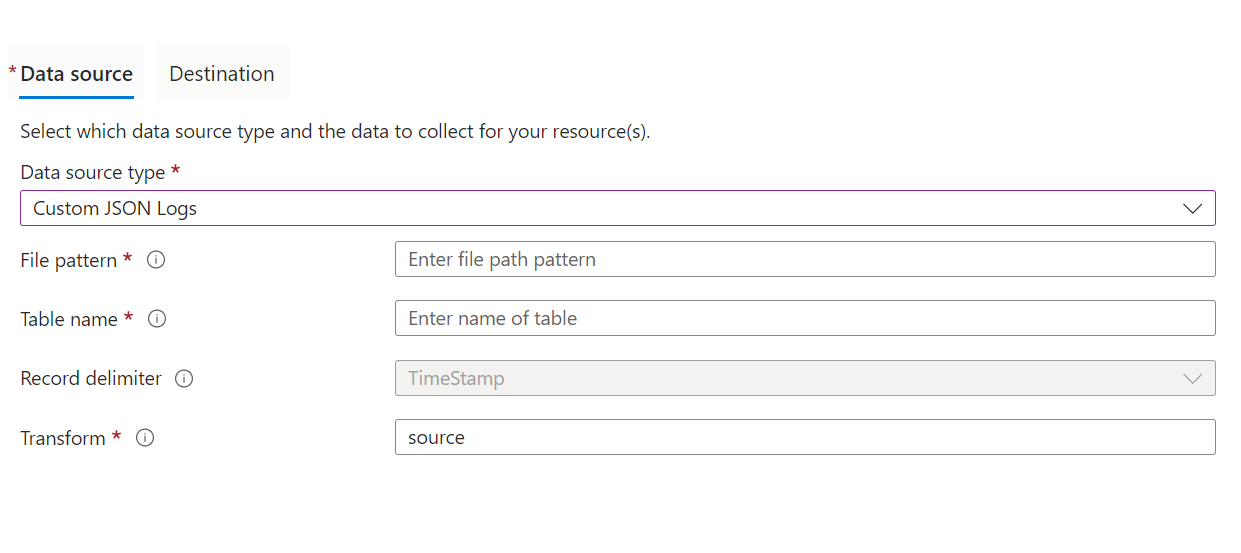Show info for Table name
This screenshot has width=1241, height=553.
pos(157,319)
